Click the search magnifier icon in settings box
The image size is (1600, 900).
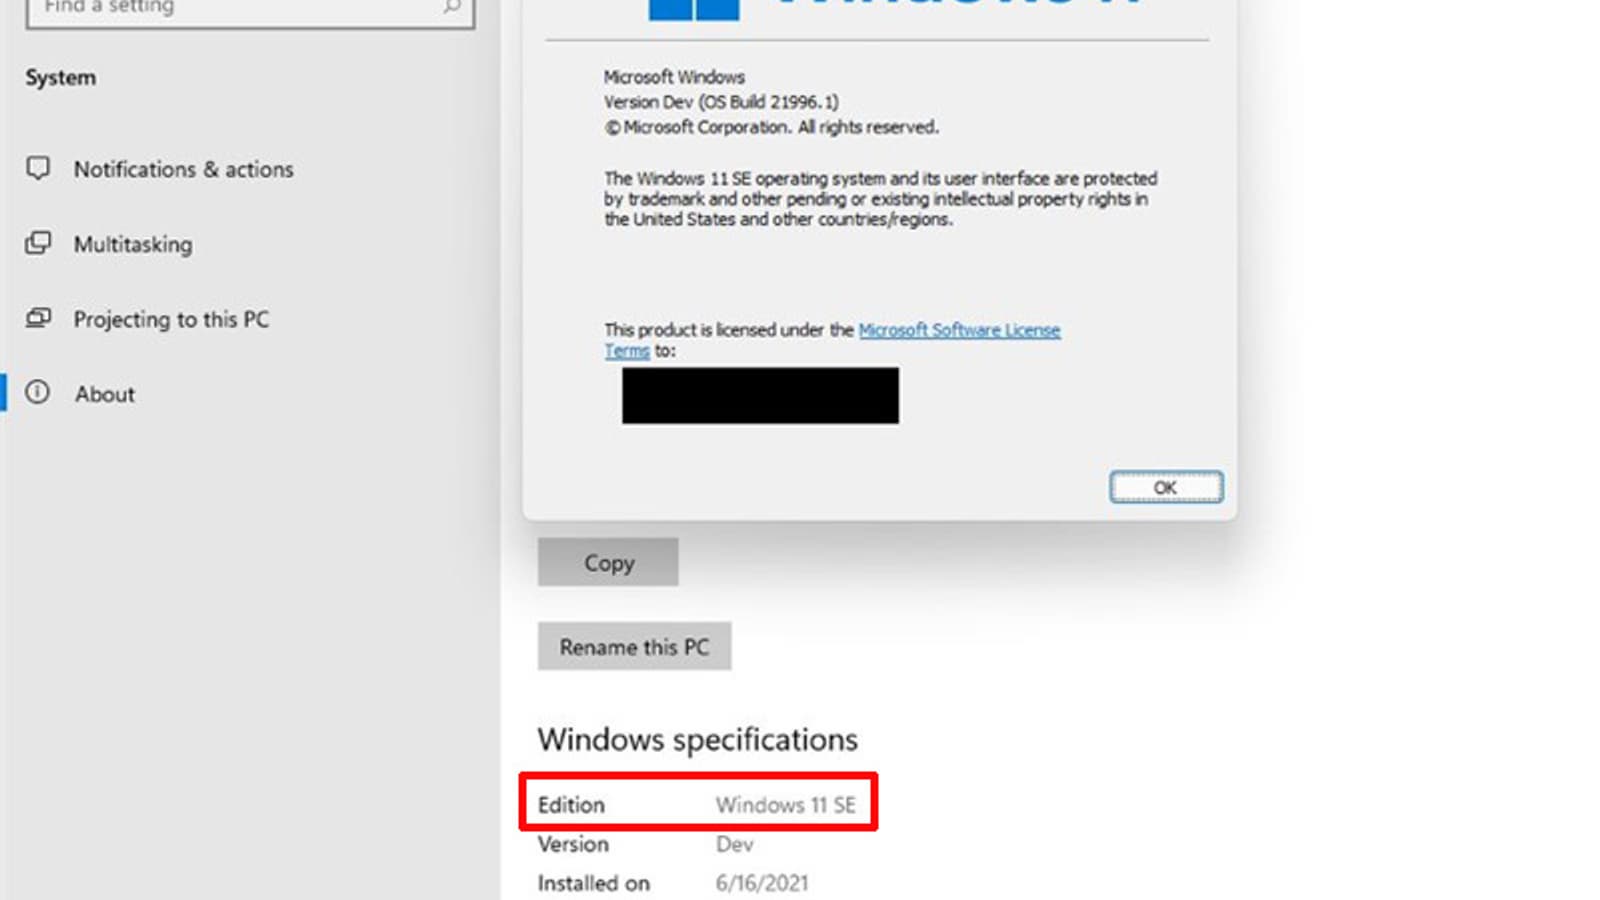pyautogui.click(x=452, y=7)
